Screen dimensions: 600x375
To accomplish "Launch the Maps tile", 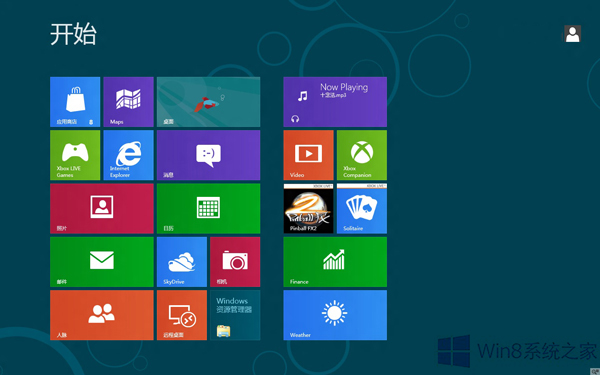I will [128, 102].
